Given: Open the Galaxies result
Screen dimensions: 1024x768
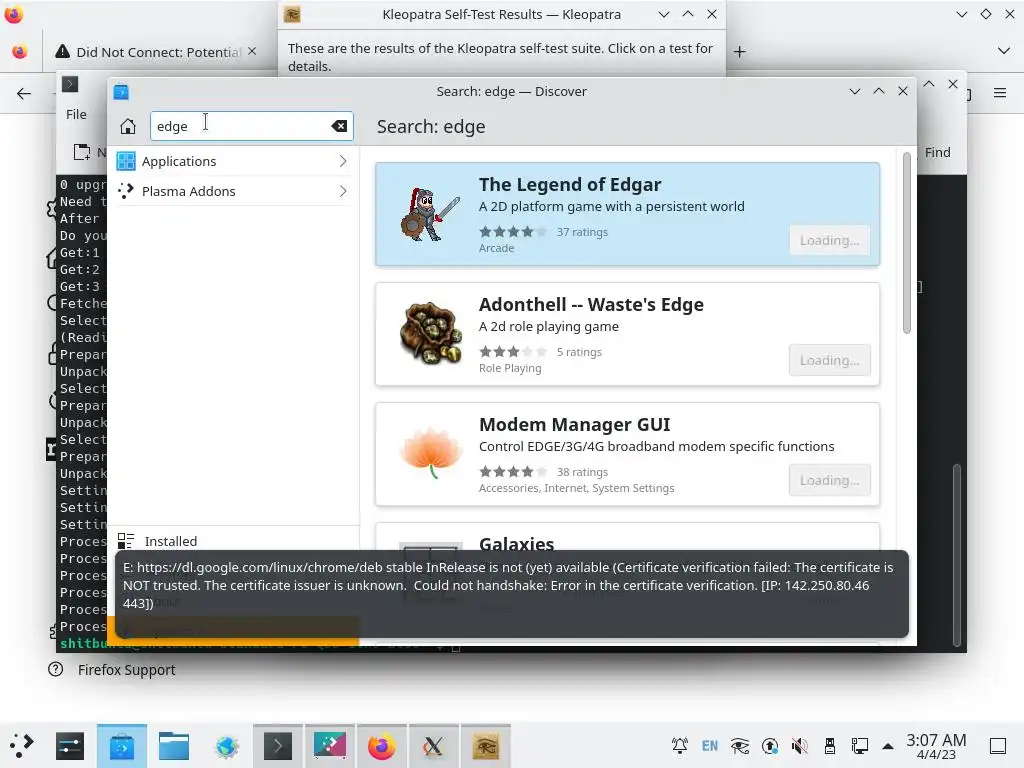Looking at the screenshot, I should point(627,538).
